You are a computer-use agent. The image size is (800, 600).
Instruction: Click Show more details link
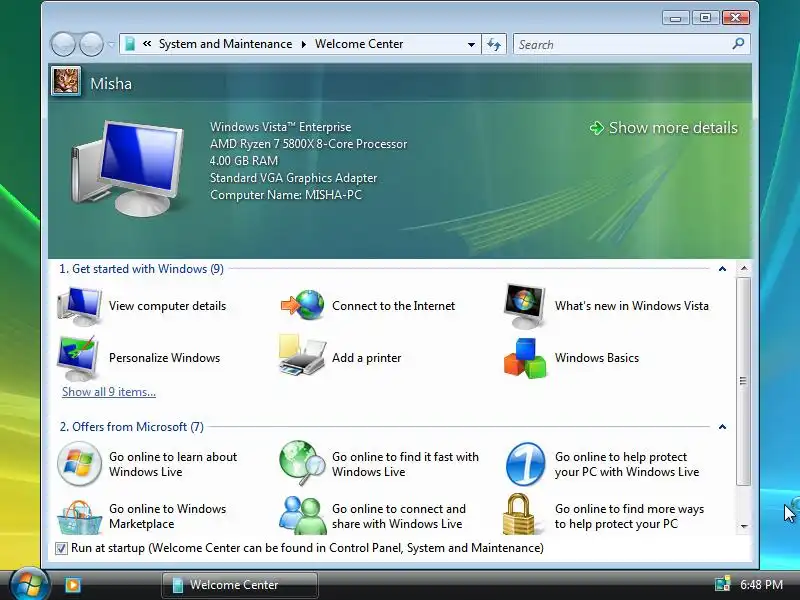pyautogui.click(x=664, y=128)
